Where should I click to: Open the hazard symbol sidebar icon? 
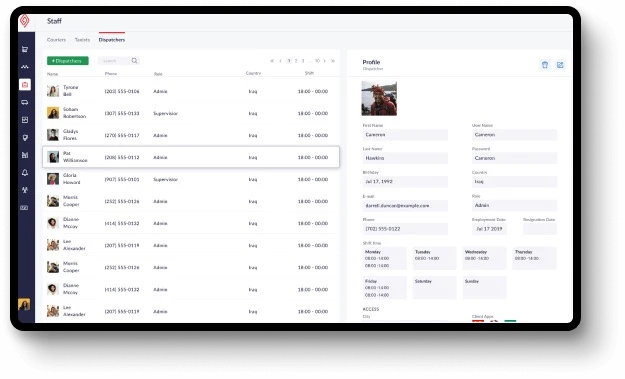[x=25, y=190]
